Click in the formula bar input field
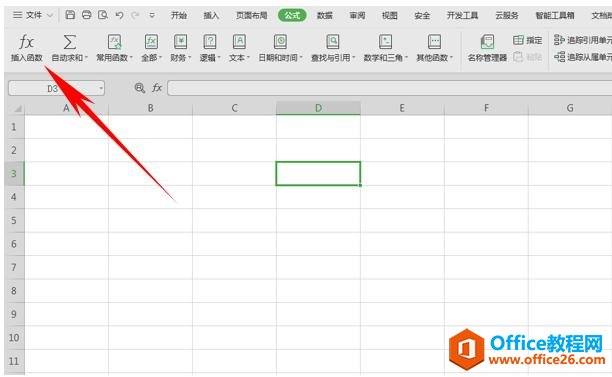 point(390,88)
